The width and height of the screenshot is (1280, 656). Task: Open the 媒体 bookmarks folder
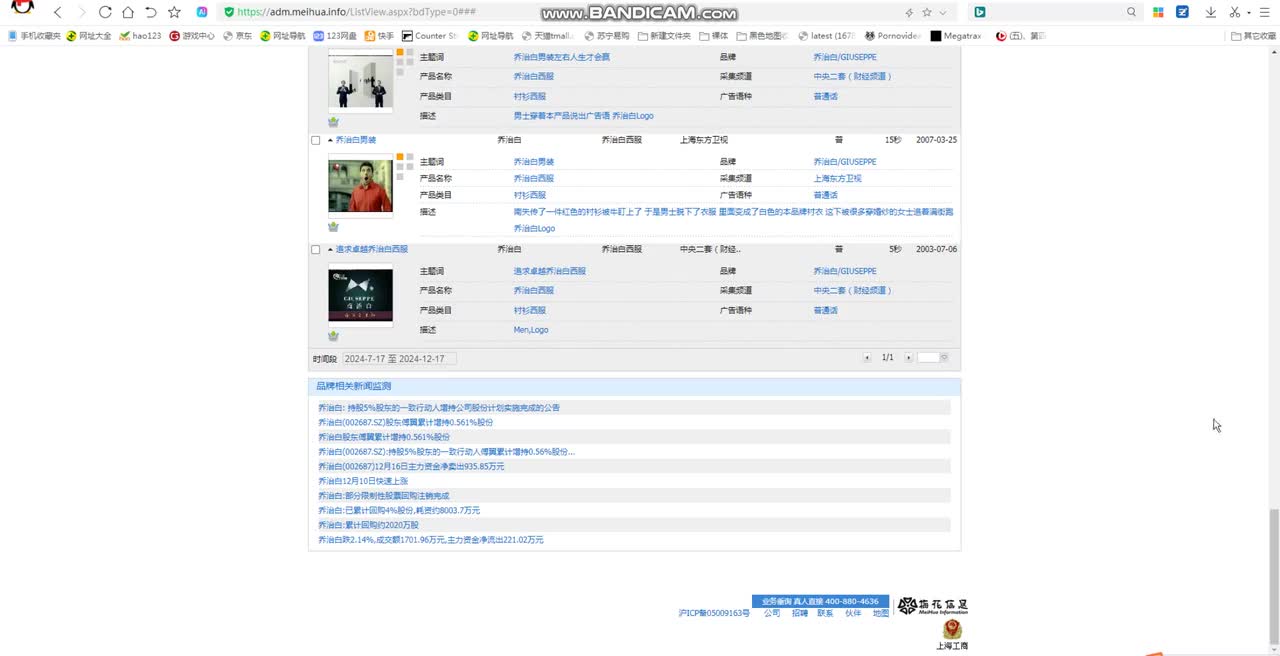tap(713, 36)
